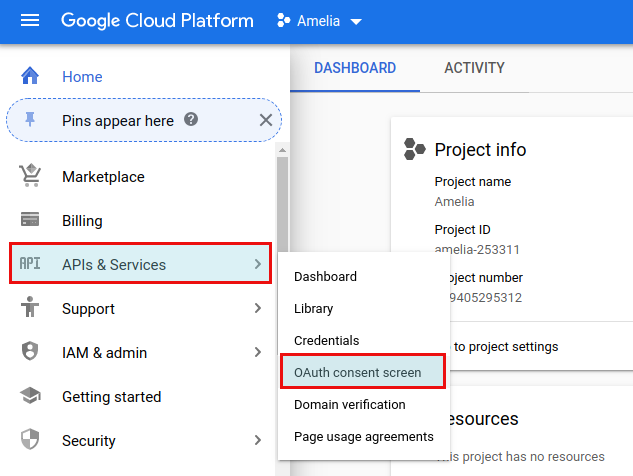Screen dimensions: 633x476
Task: Open Library from the APIs submenu
Action: (x=313, y=309)
